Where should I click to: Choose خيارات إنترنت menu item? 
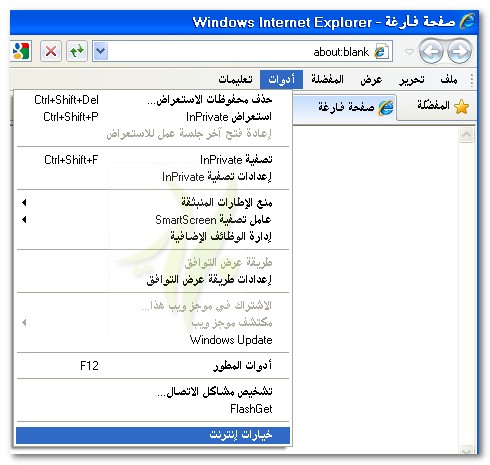(153, 435)
